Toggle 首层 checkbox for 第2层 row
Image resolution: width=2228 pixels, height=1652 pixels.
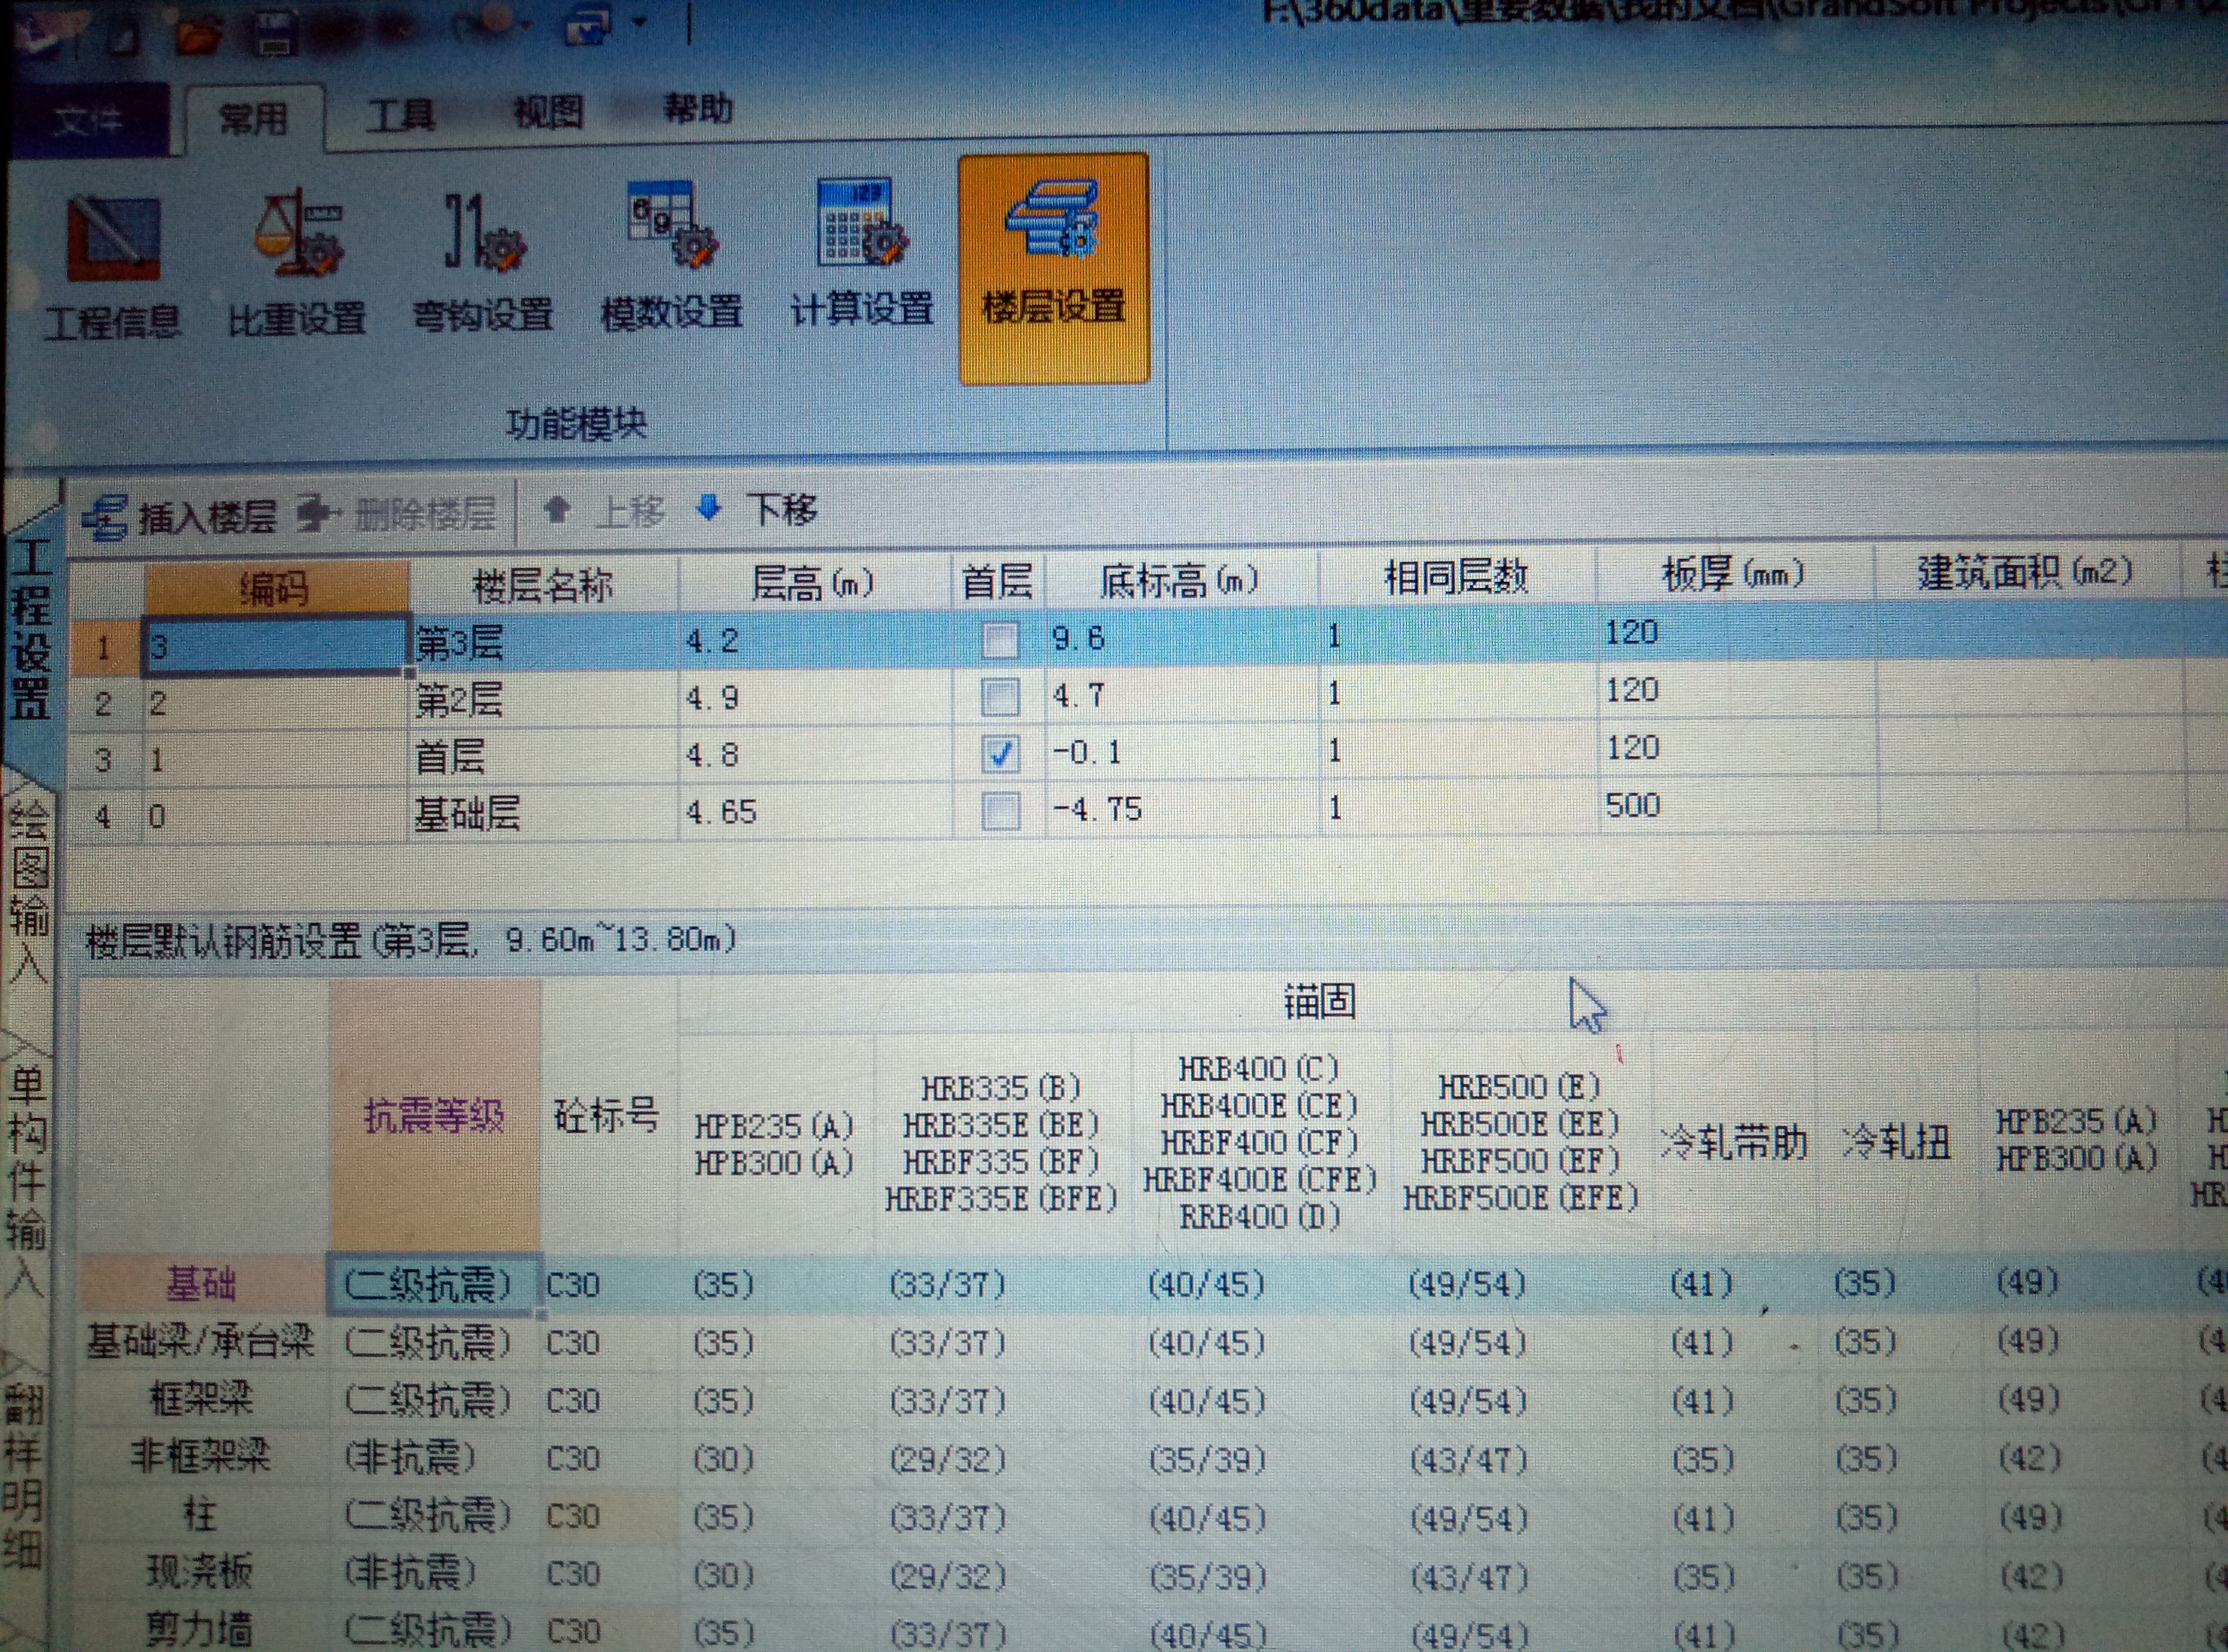coord(1000,696)
